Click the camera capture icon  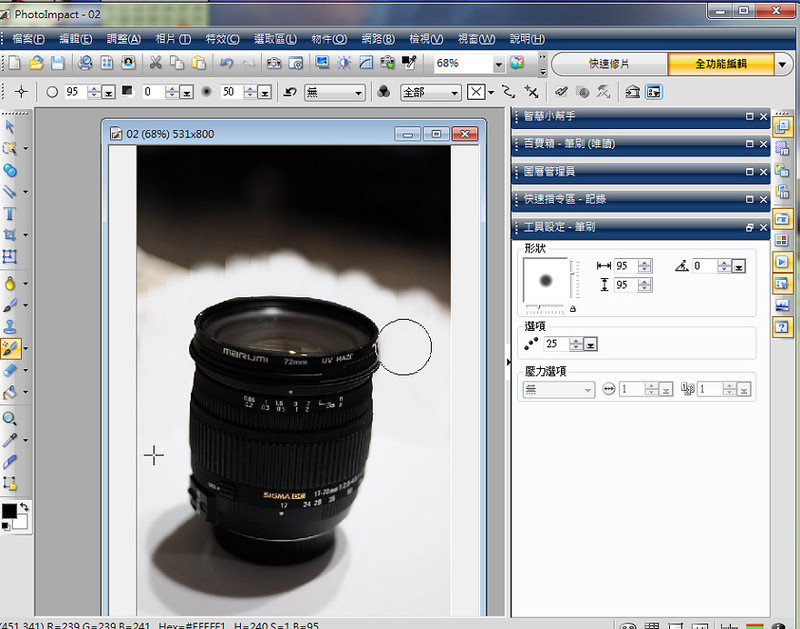click(274, 63)
